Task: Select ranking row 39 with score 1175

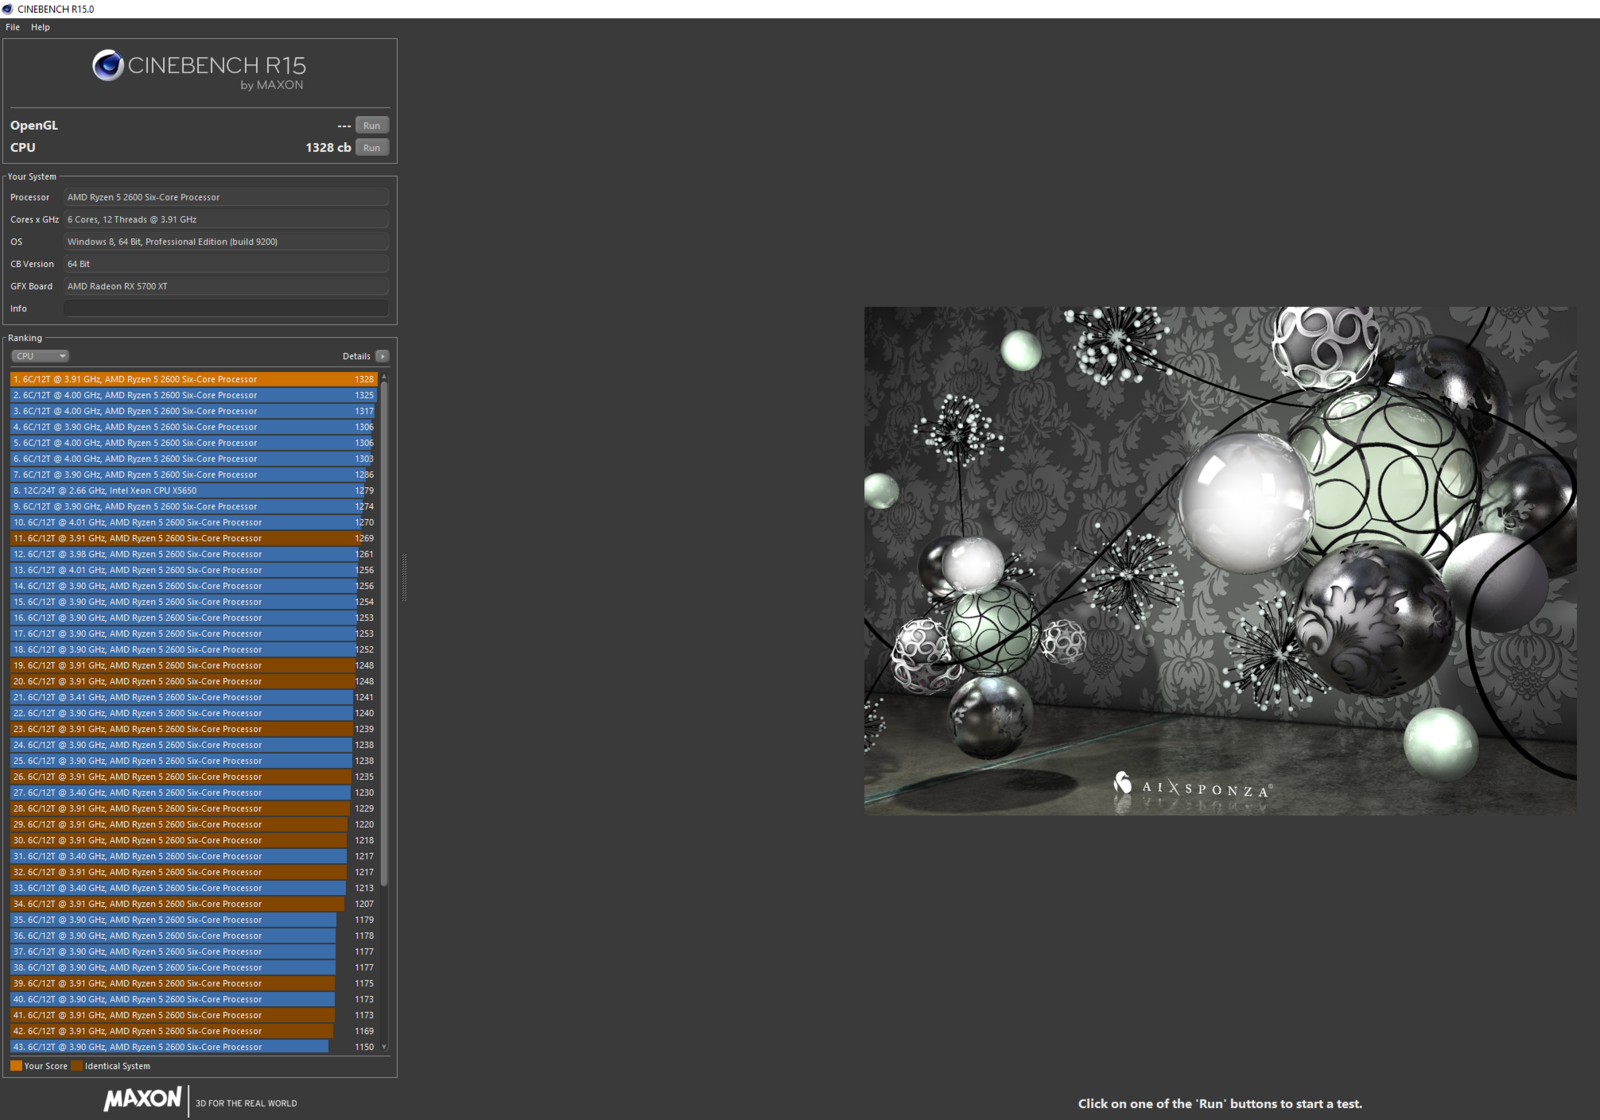Action: tap(193, 983)
